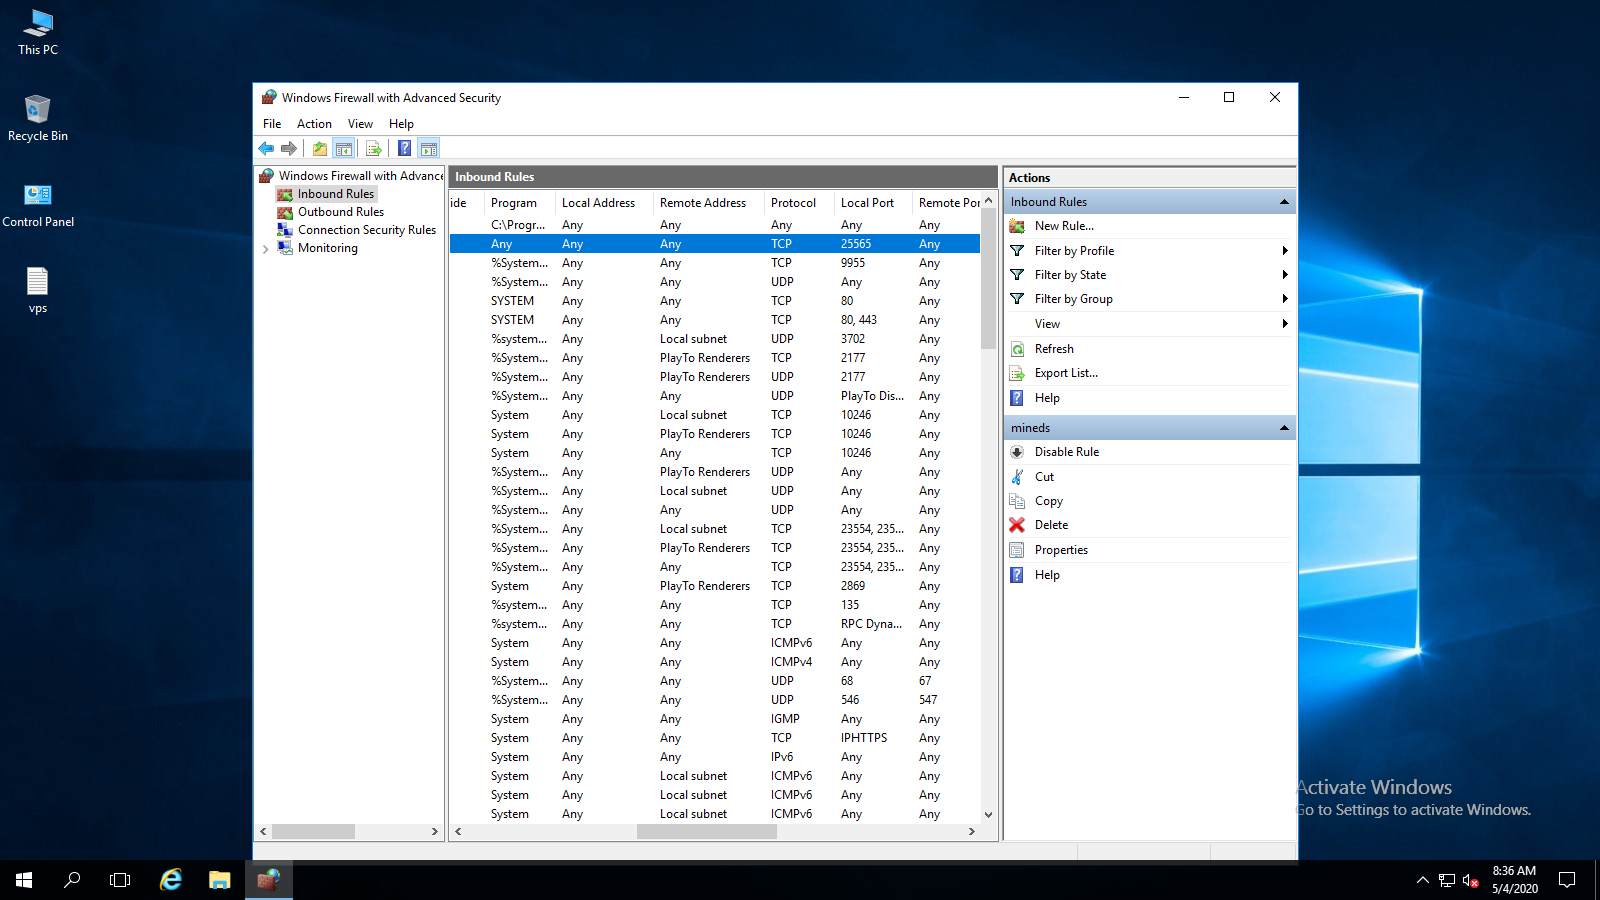This screenshot has width=1600, height=900.
Task: Collapse the Inbound Rules actions section
Action: 1284,202
